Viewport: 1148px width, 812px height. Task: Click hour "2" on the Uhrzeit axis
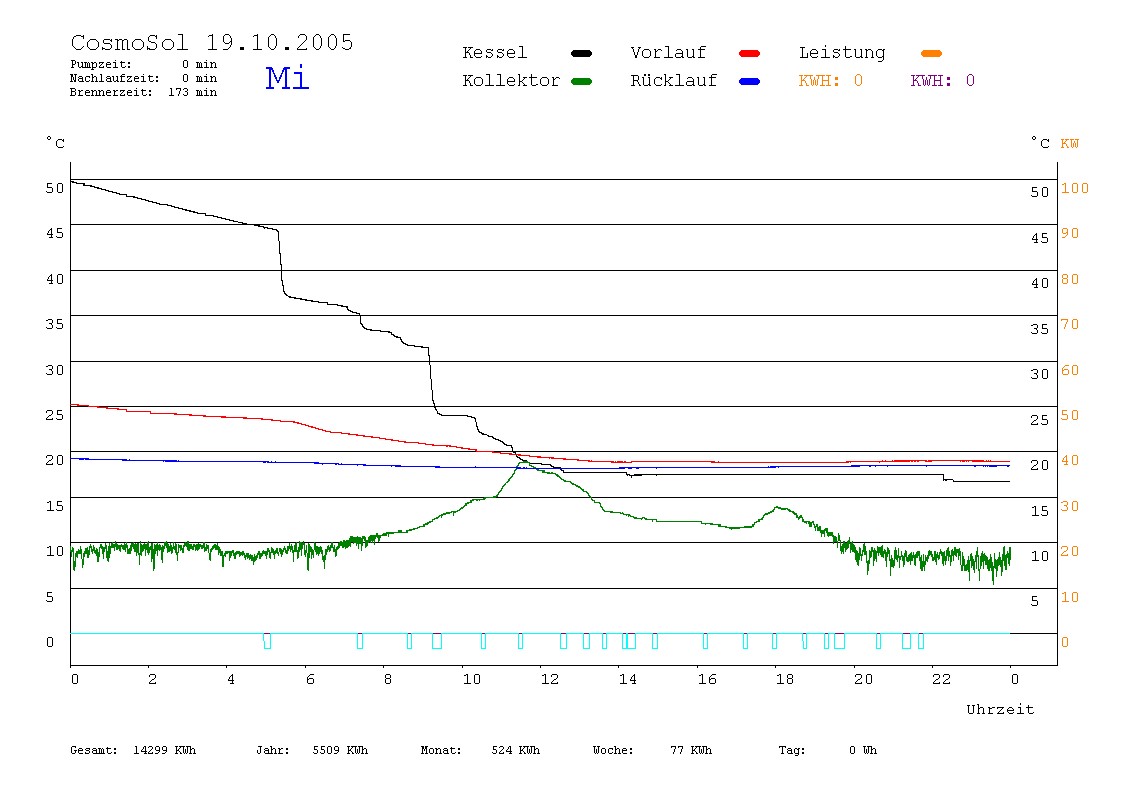click(x=152, y=679)
